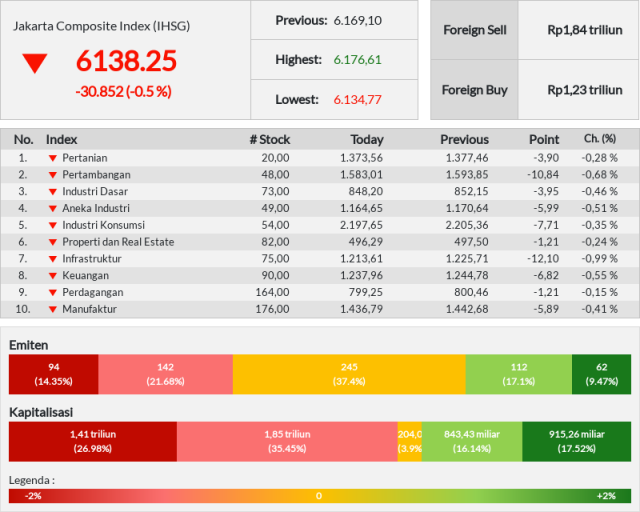
Task: Select the Ch. (%) column header
Action: point(600,139)
